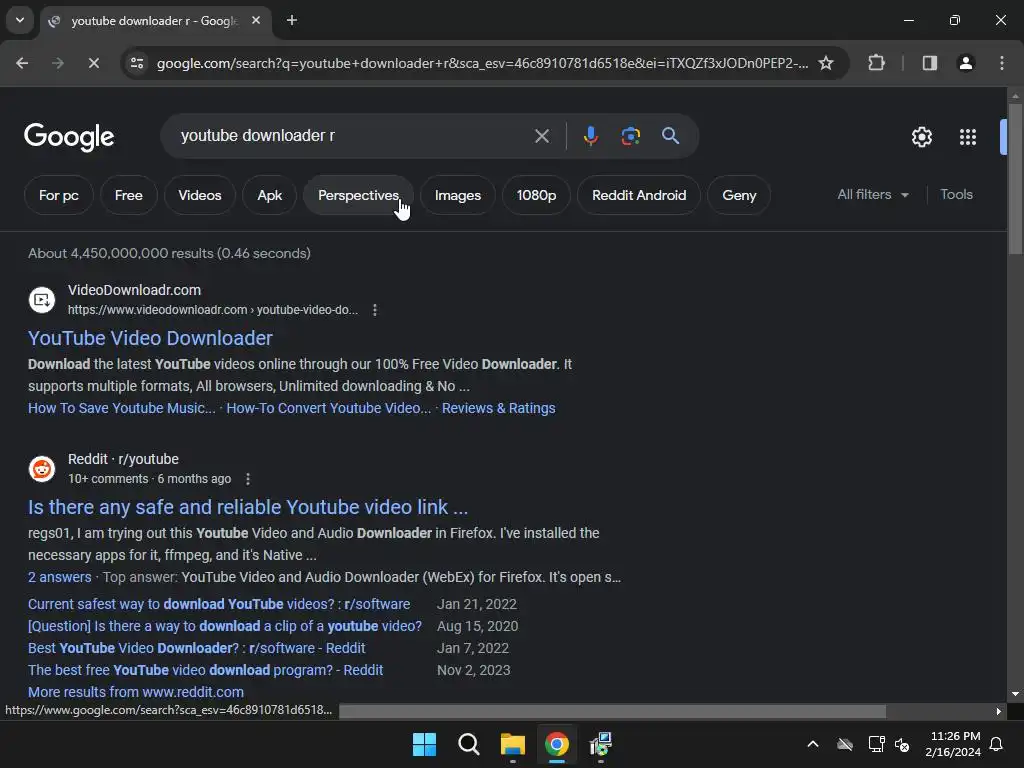Select the Reddit Android filter chip
Viewport: 1024px width, 768px height.
coord(639,195)
